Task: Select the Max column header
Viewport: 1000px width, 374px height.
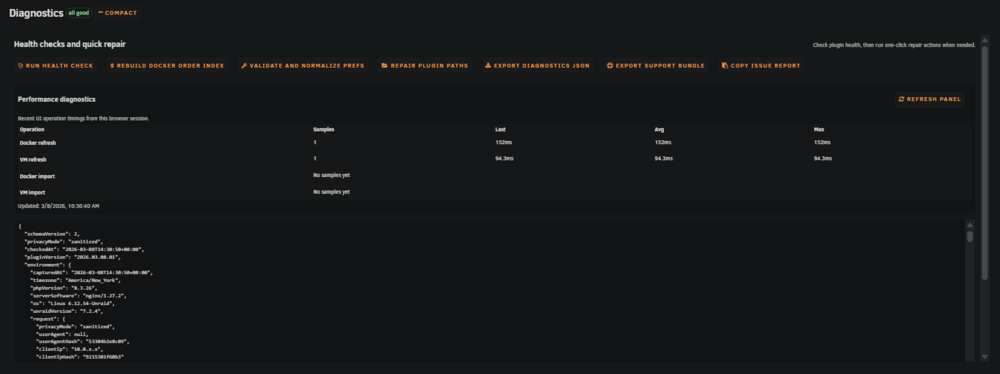Action: [819, 130]
